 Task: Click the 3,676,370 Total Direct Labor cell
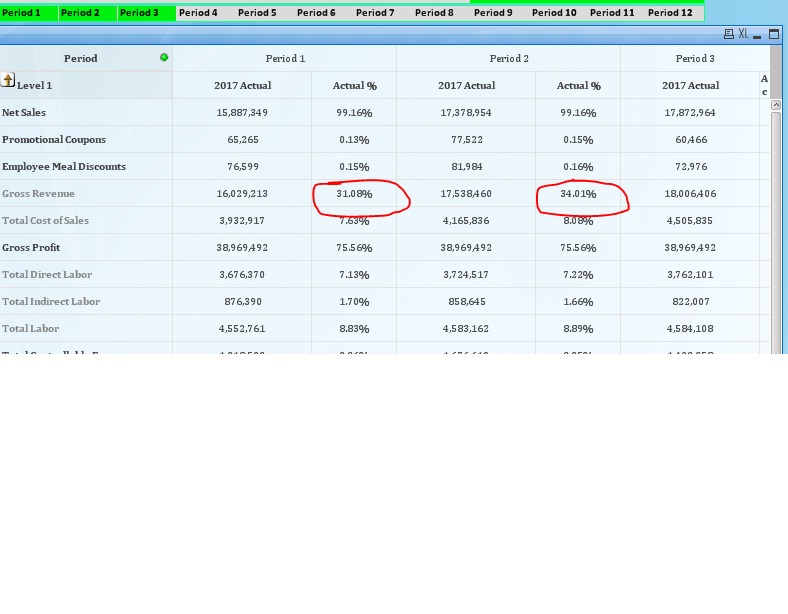pyautogui.click(x=242, y=274)
